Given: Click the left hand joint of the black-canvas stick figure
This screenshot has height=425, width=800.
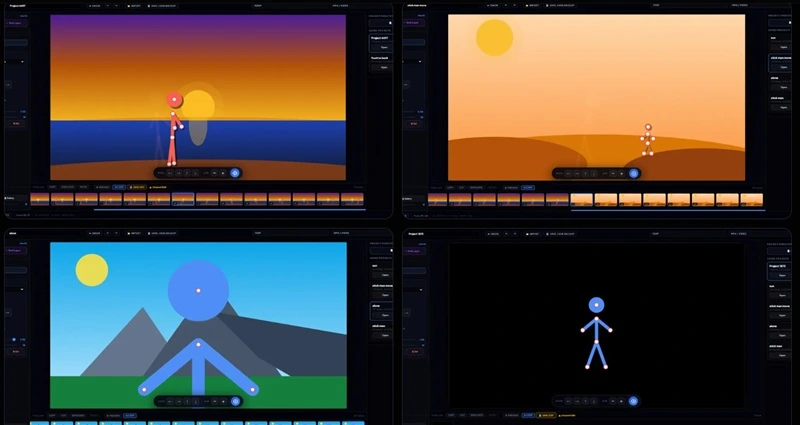Looking at the screenshot, I should pos(583,331).
